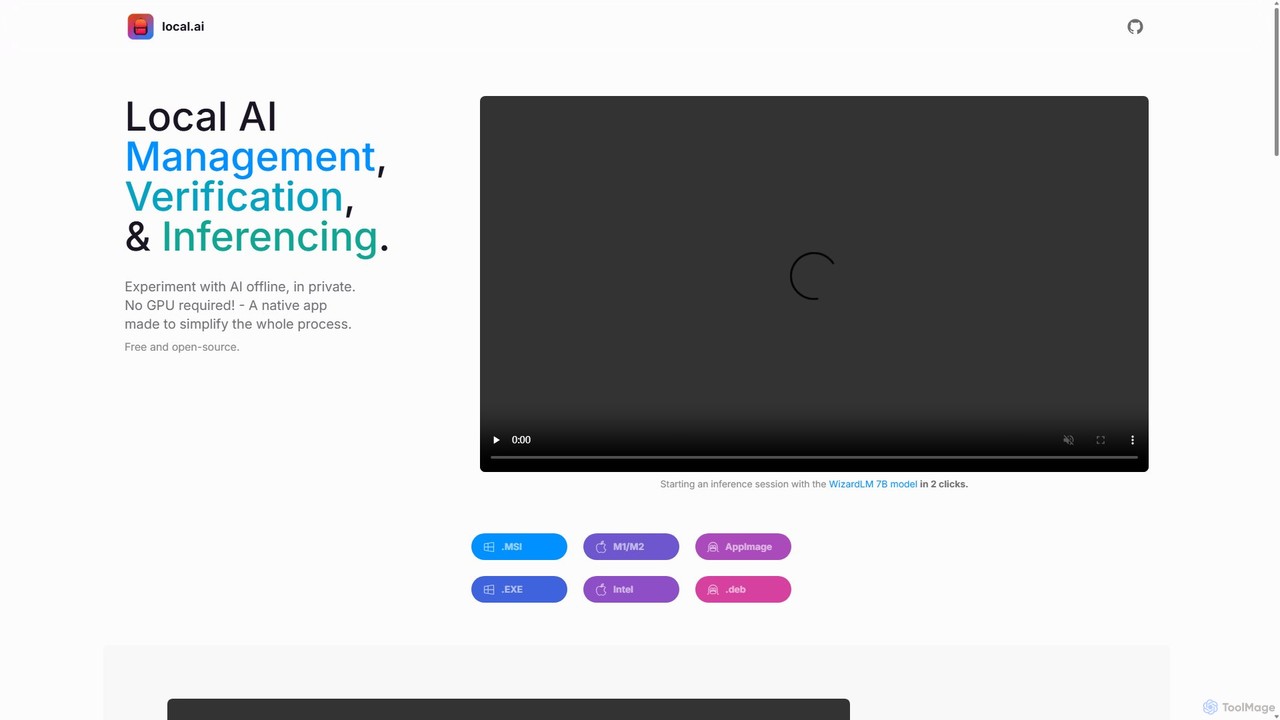Image resolution: width=1280 pixels, height=720 pixels.
Task: Download the .MSI installer
Action: click(x=519, y=547)
